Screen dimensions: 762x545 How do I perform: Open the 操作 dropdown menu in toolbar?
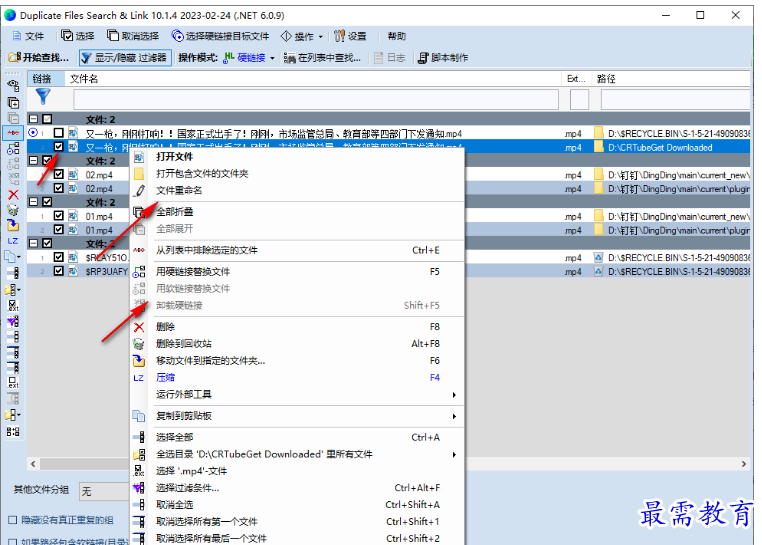pyautogui.click(x=302, y=36)
